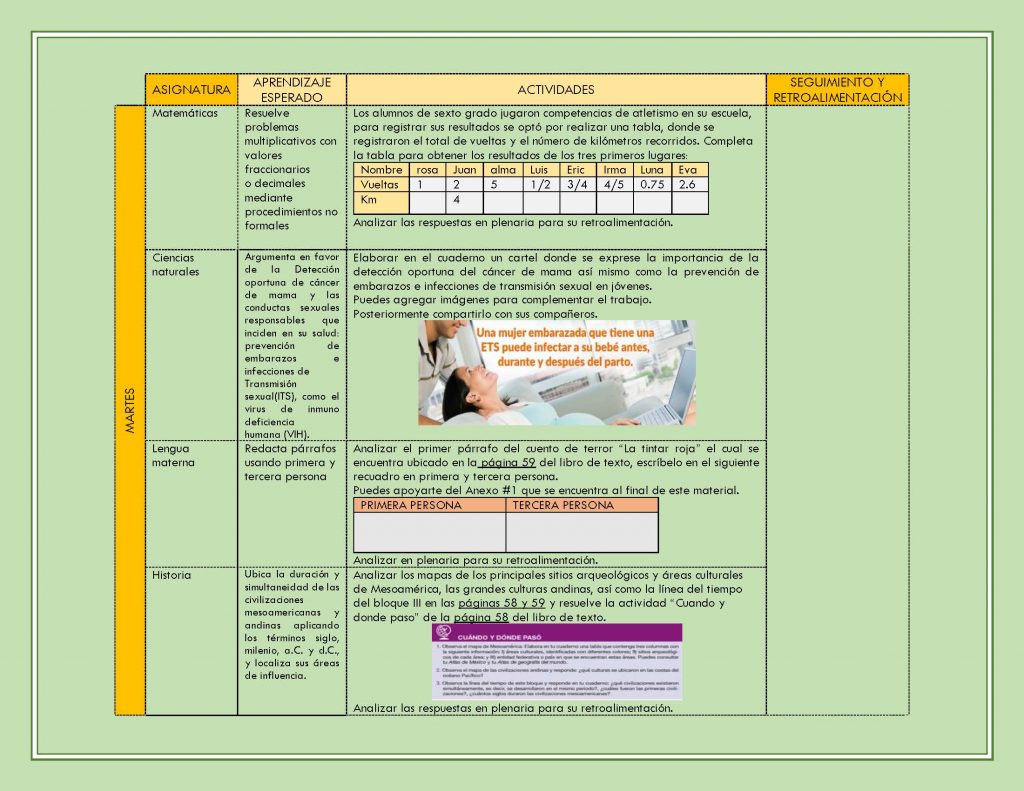Click the ASIGNATURA column header

(191, 89)
